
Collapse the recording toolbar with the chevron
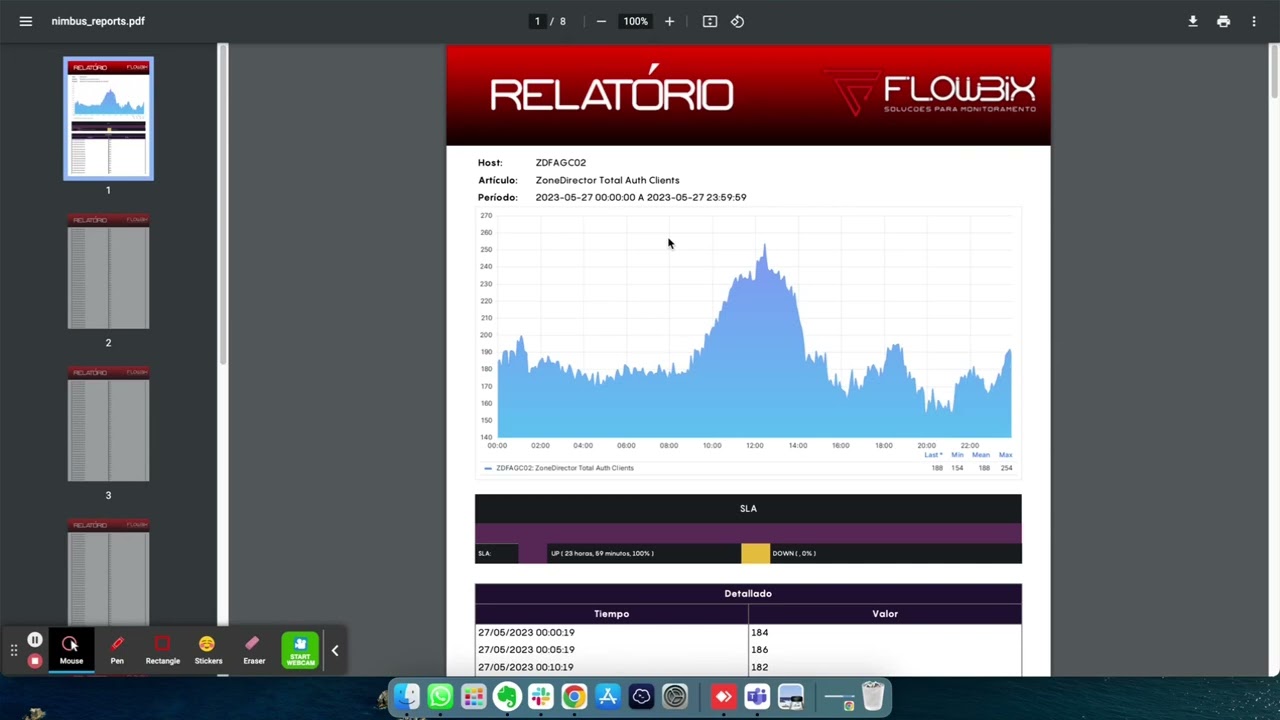click(x=335, y=651)
